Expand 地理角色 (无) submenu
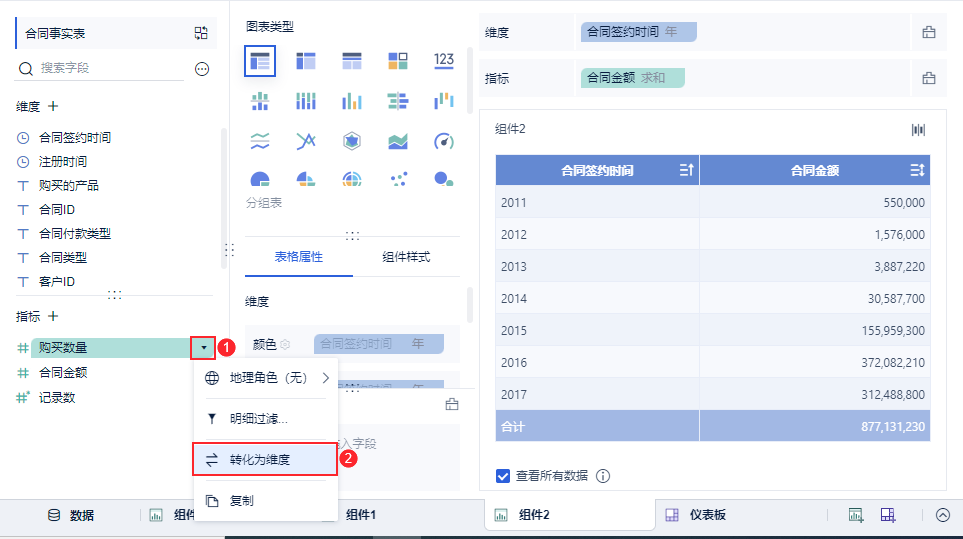This screenshot has width=963, height=539. coord(326,378)
